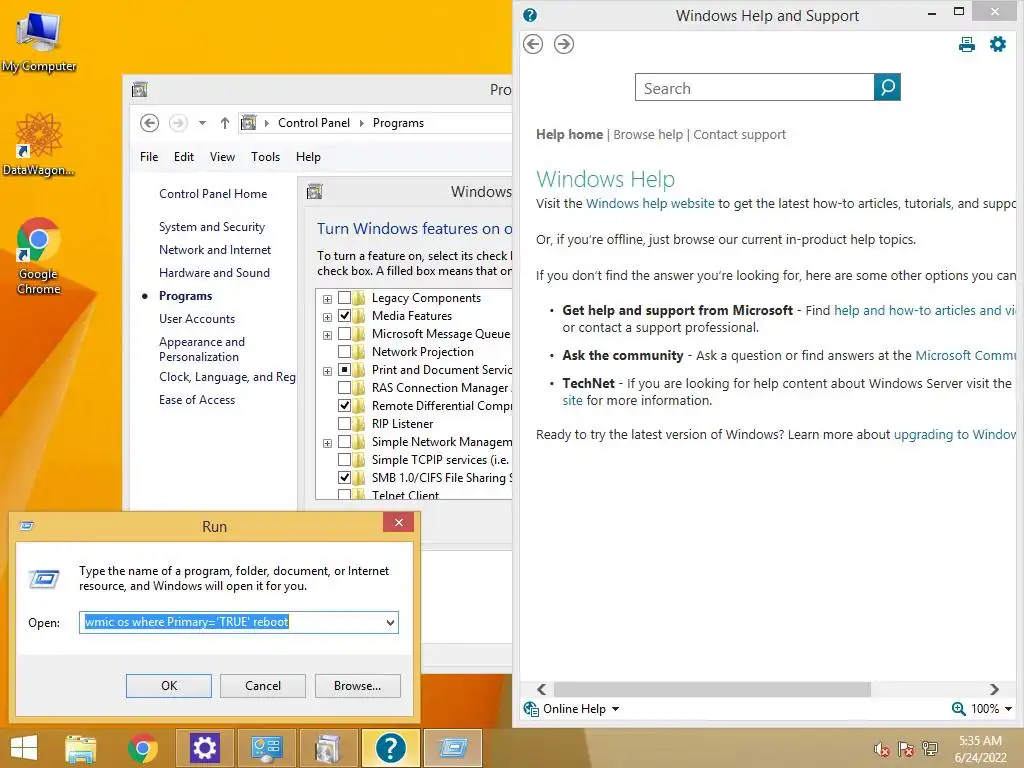Open Action Center flag tray icon

tap(906, 749)
